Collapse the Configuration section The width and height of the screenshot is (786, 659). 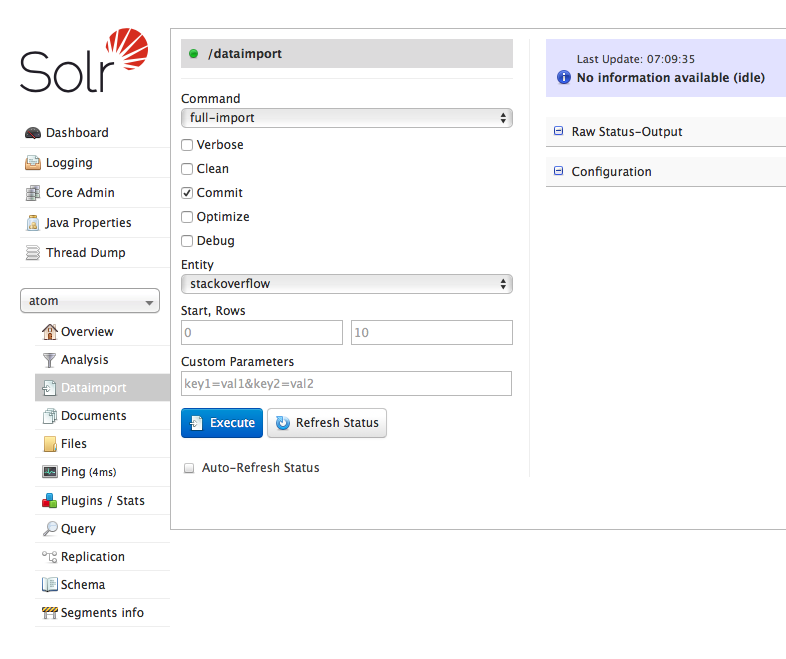pos(558,171)
